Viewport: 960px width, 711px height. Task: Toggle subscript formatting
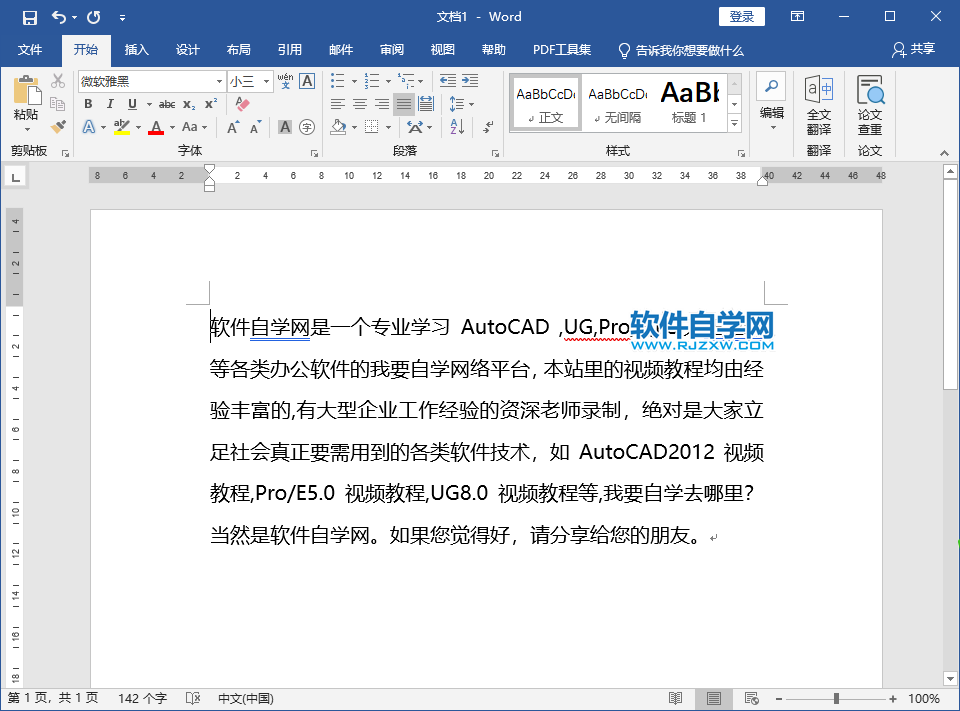click(x=189, y=104)
